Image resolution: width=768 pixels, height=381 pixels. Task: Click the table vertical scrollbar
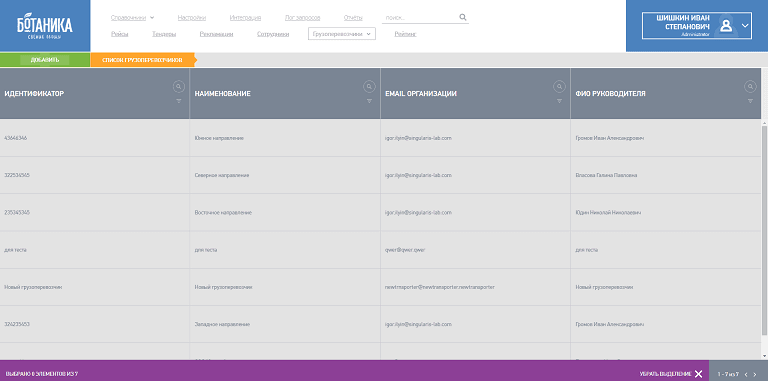coord(765,230)
